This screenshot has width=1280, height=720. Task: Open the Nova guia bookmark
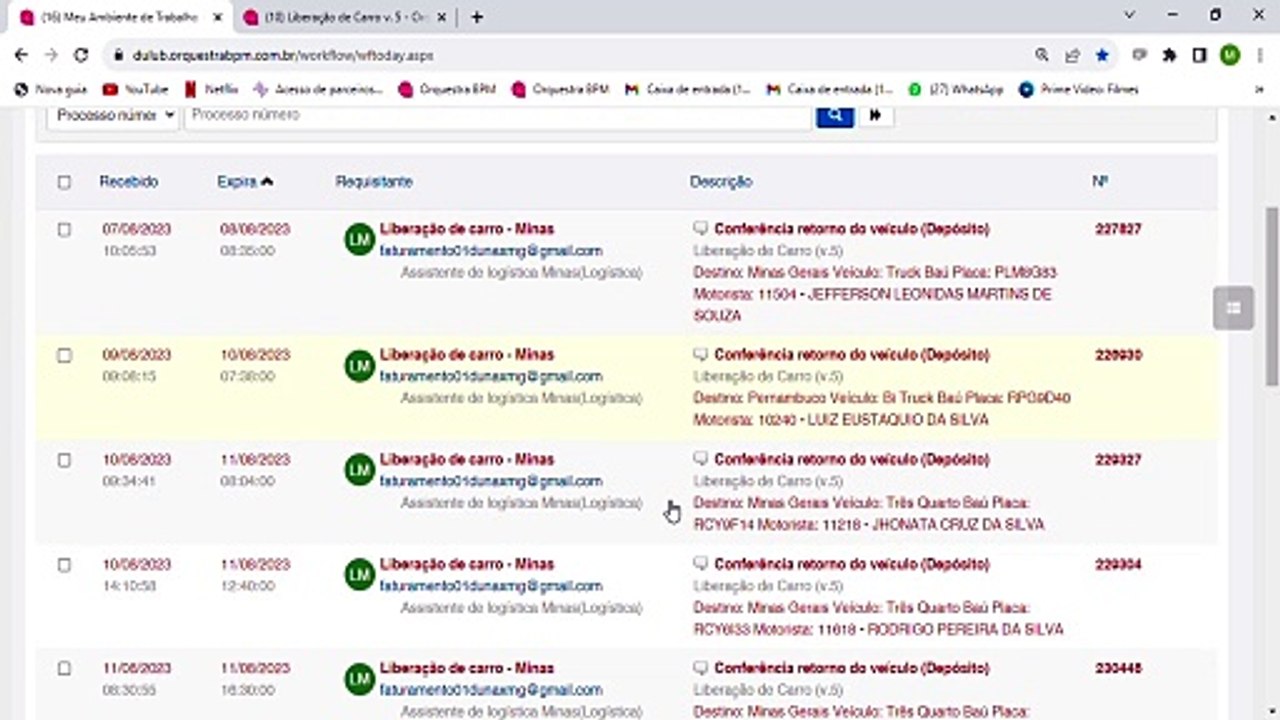click(51, 89)
